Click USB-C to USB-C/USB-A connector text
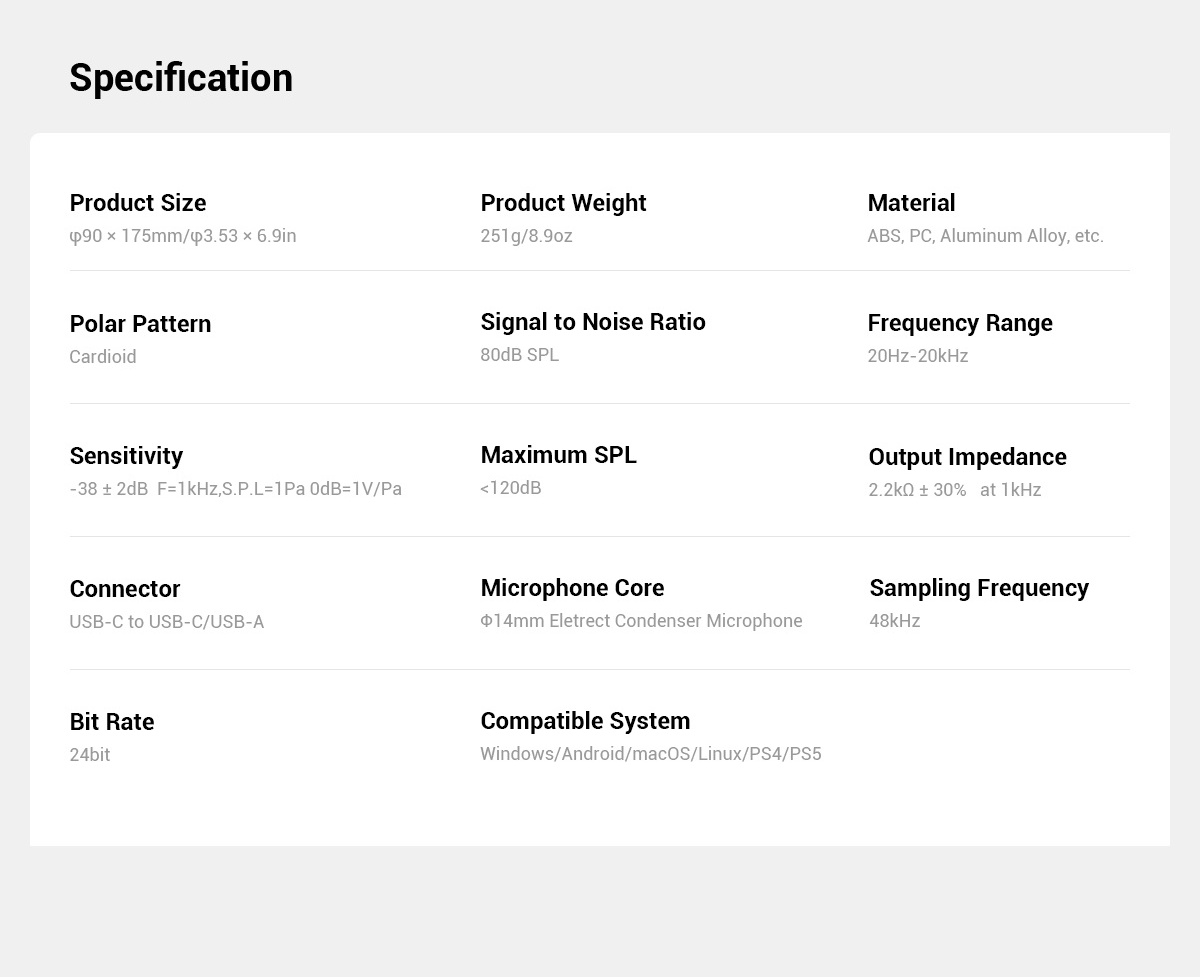 167,622
